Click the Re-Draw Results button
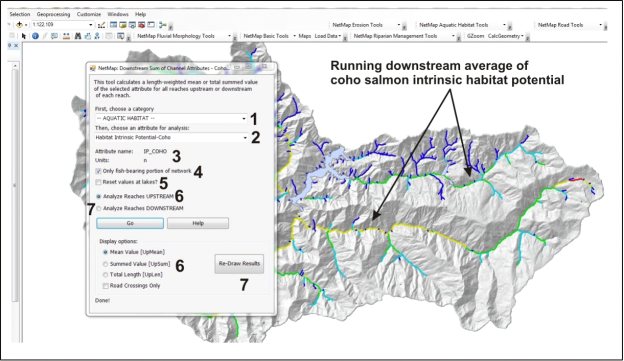 [x=239, y=263]
